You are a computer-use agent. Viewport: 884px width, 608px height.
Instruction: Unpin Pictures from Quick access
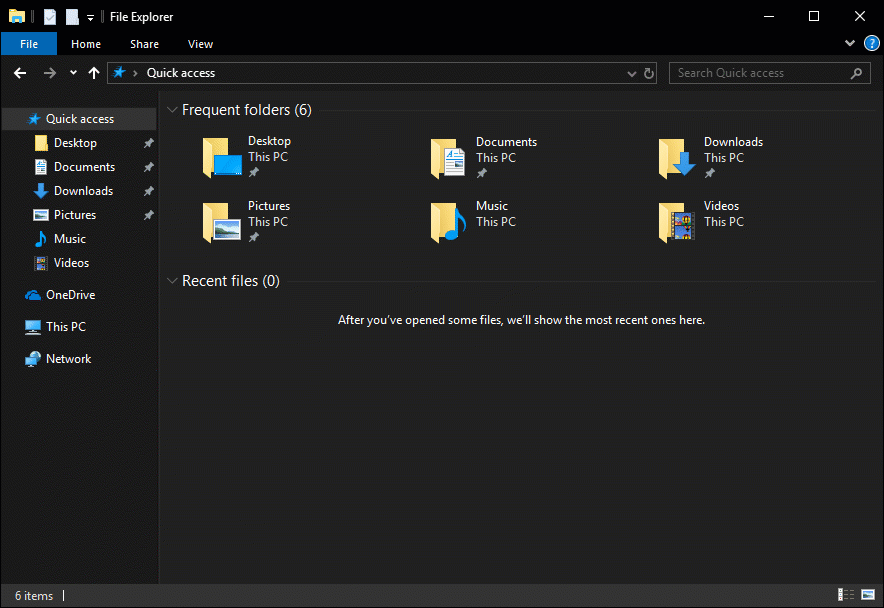point(148,214)
